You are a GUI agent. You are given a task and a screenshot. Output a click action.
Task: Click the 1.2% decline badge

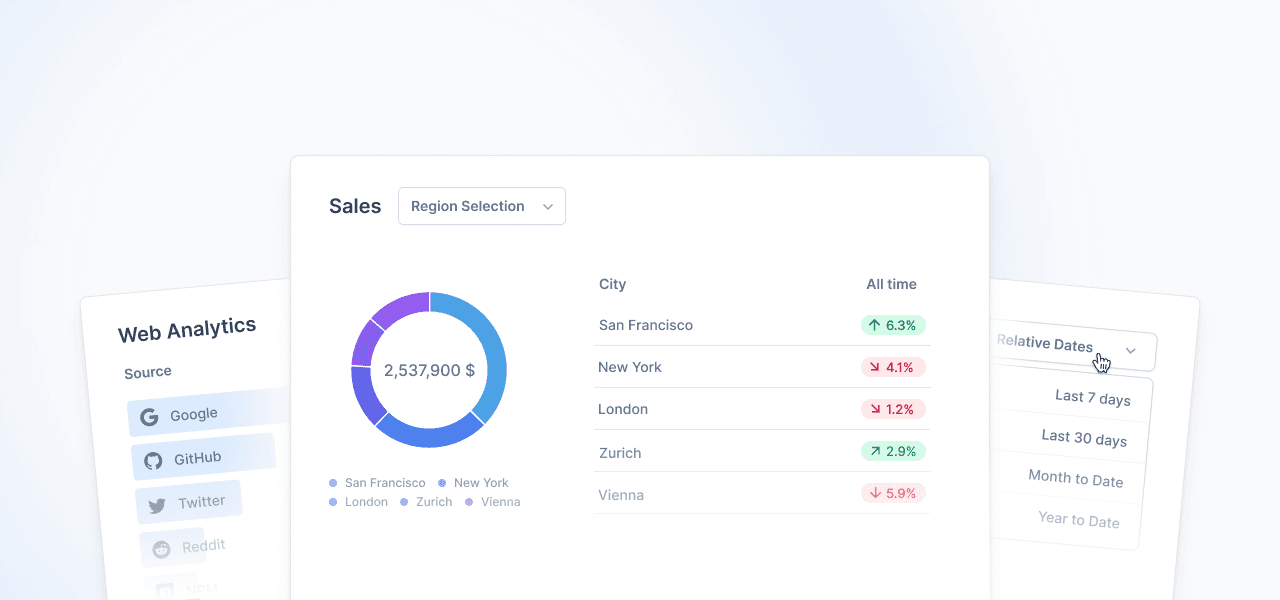[894, 409]
